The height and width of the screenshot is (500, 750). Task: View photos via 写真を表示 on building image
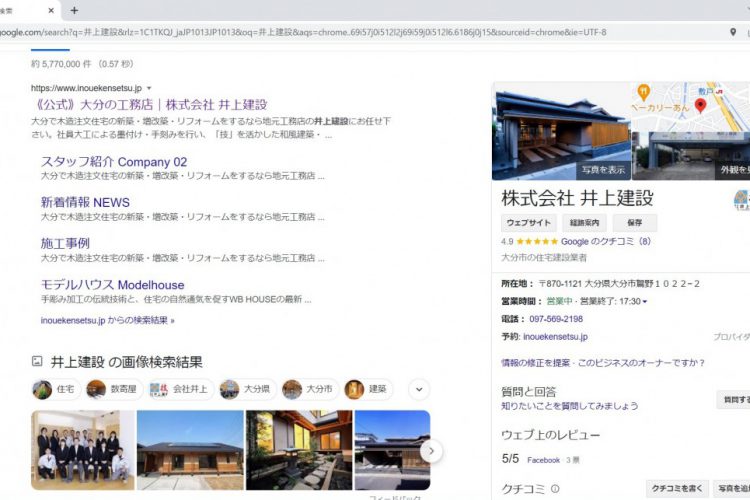coord(604,169)
